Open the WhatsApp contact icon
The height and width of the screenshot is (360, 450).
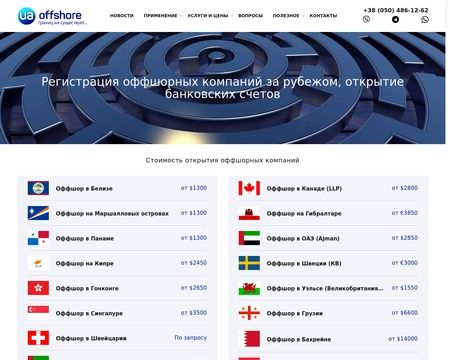pyautogui.click(x=425, y=19)
